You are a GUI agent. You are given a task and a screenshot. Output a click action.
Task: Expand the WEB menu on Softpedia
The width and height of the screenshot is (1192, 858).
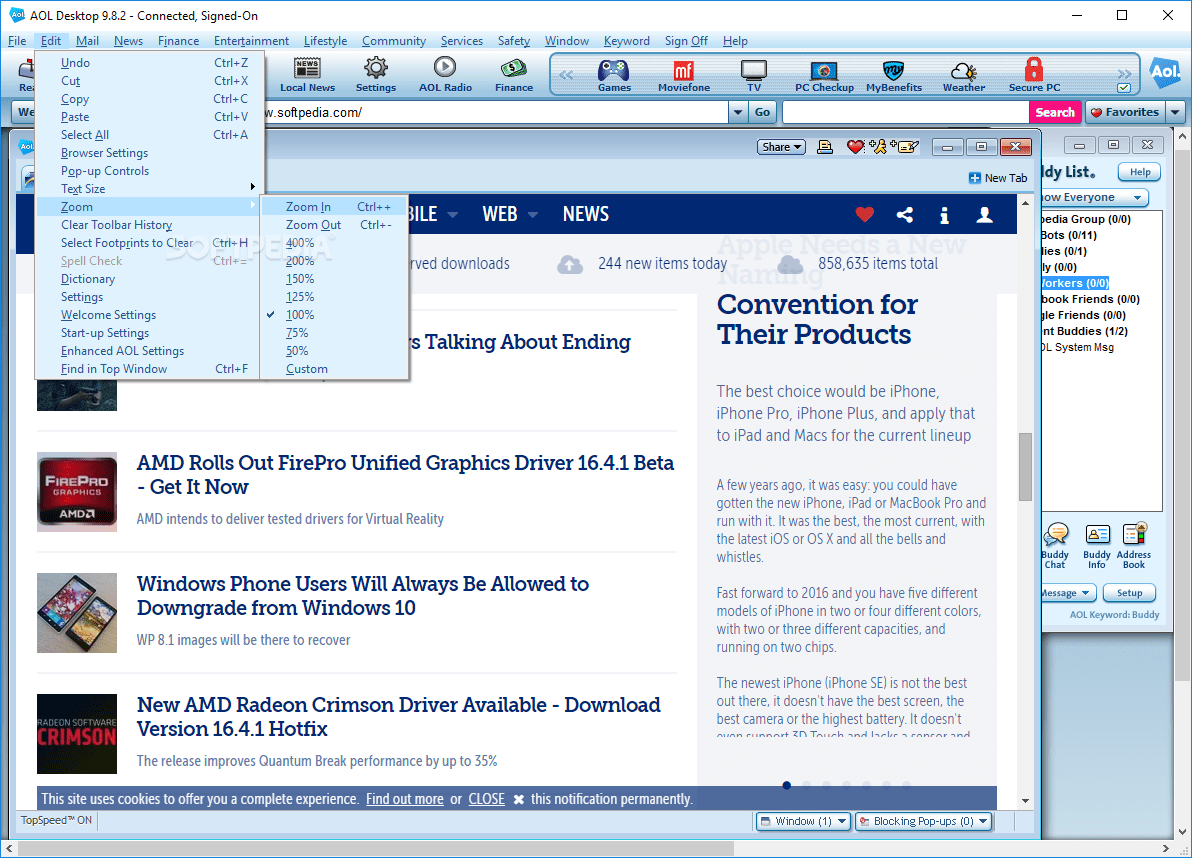pyautogui.click(x=509, y=214)
